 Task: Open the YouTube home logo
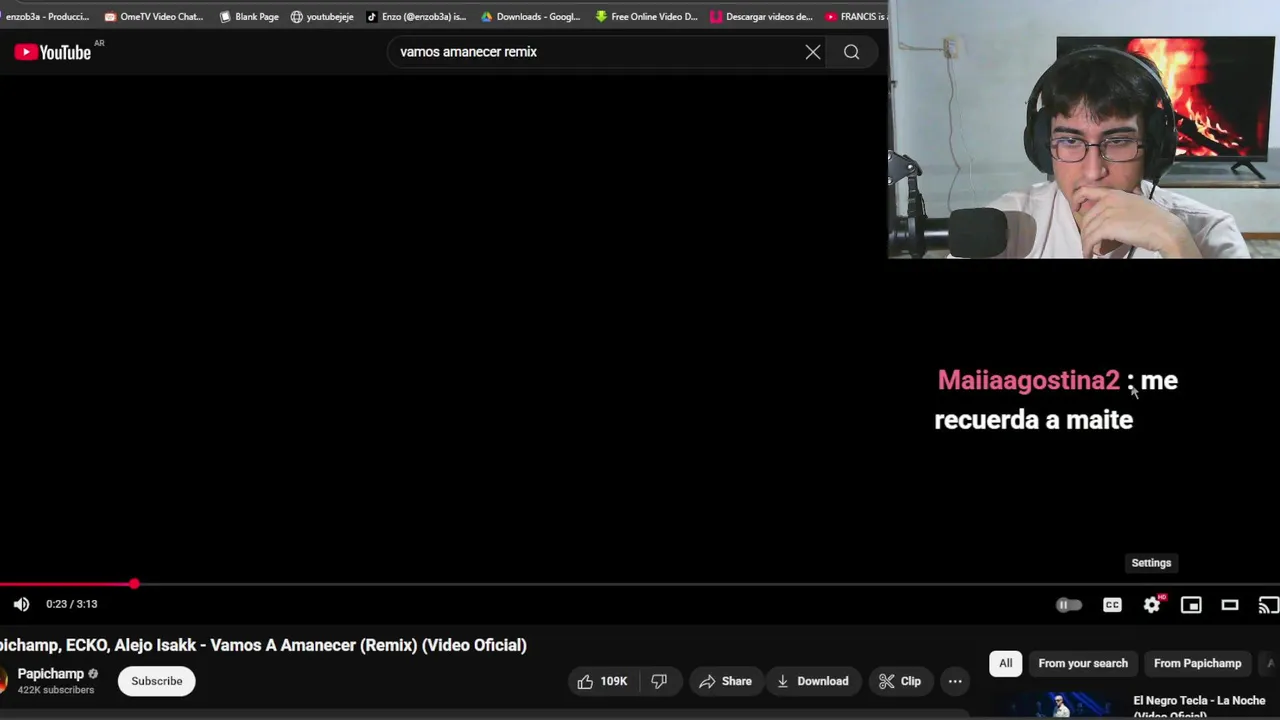(x=53, y=52)
